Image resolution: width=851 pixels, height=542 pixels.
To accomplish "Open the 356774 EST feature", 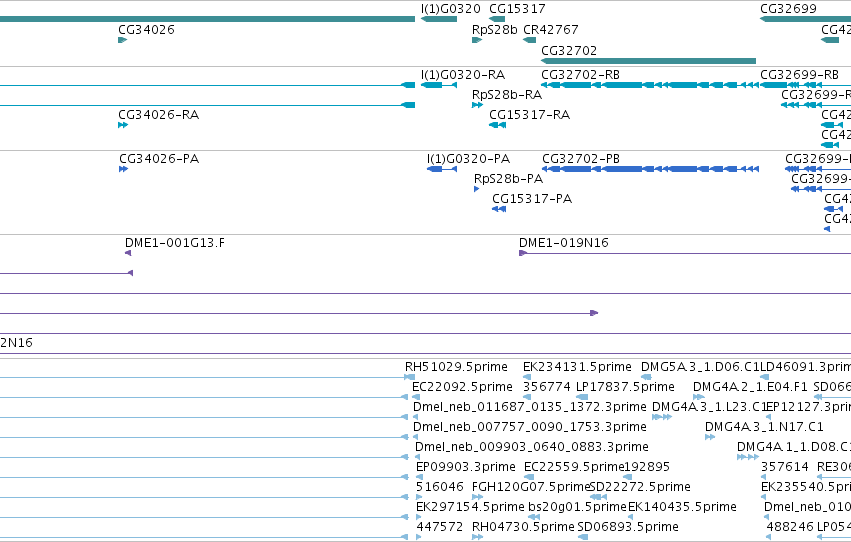I will click(x=526, y=397).
